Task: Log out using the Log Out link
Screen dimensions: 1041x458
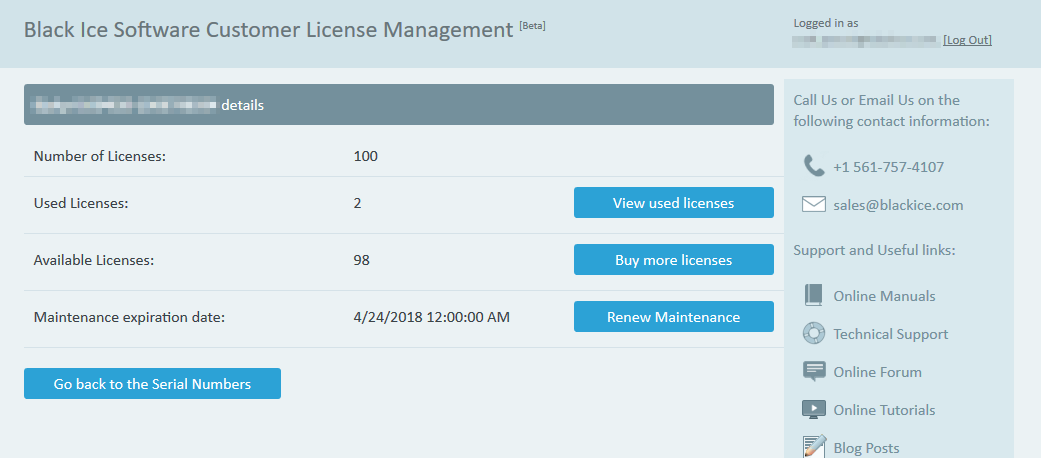Action: click(x=967, y=40)
